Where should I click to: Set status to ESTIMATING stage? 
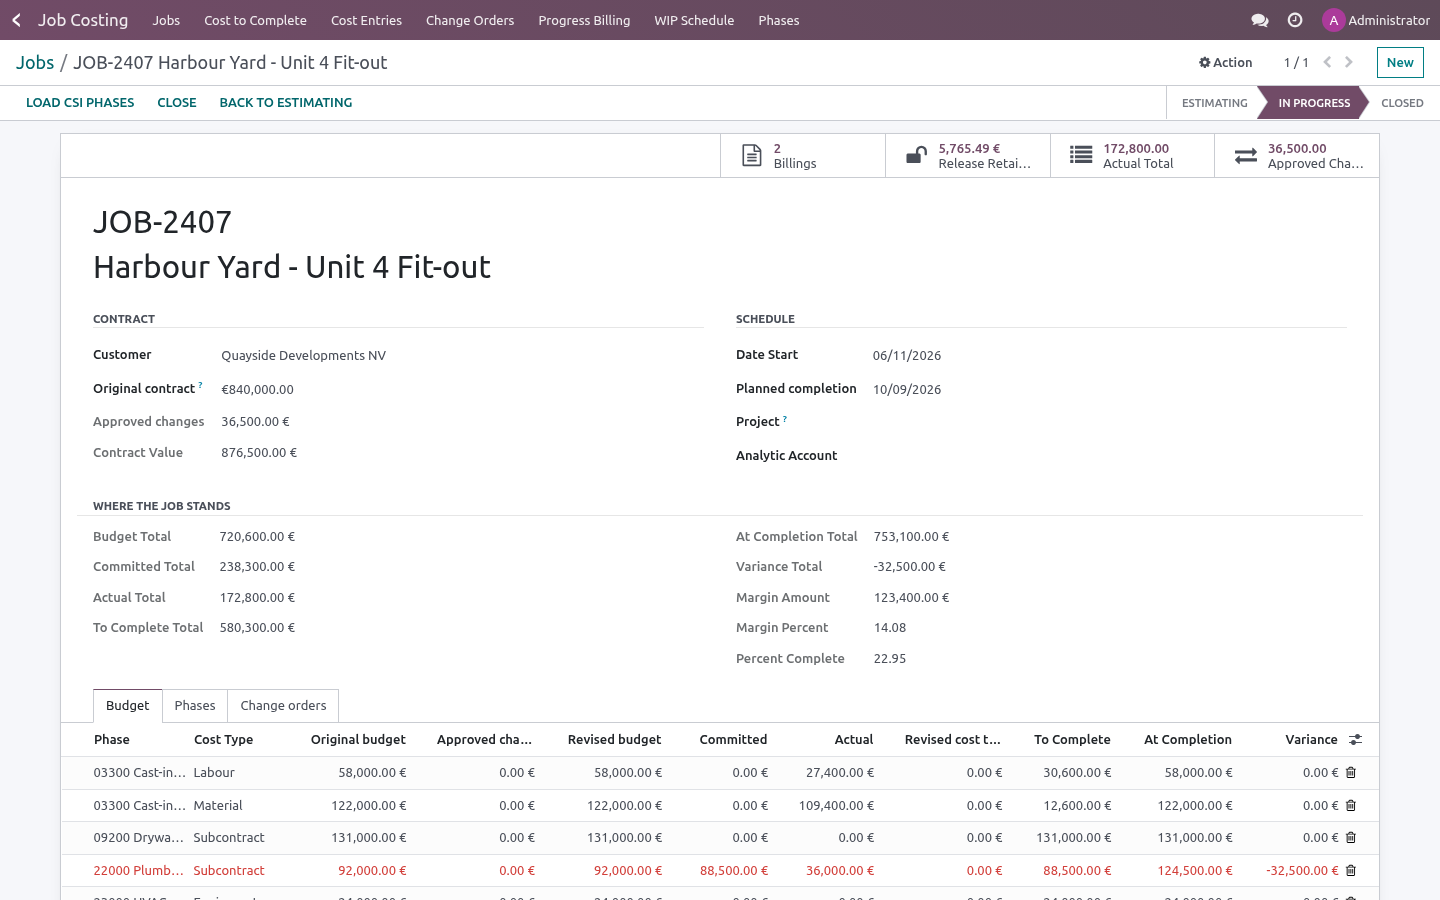1214,103
